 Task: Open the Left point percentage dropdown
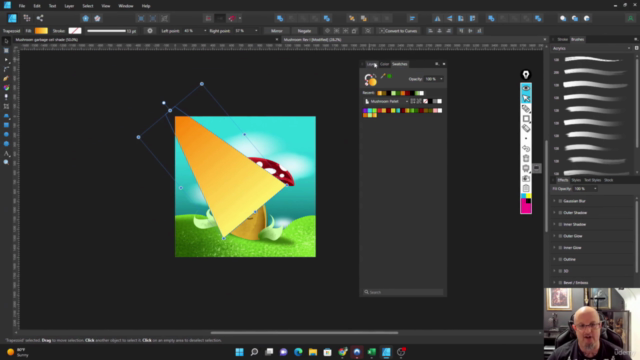tap(205, 31)
